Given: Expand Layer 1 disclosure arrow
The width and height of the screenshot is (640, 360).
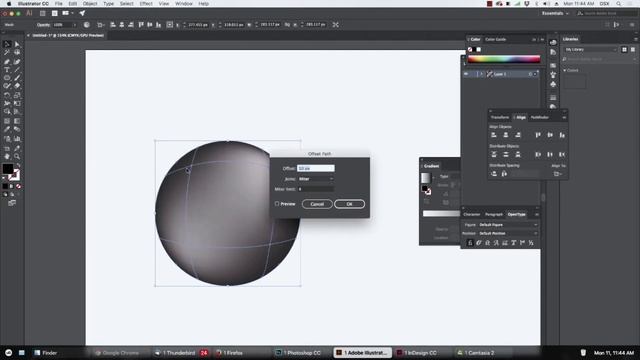Looking at the screenshot, I should 481,74.
